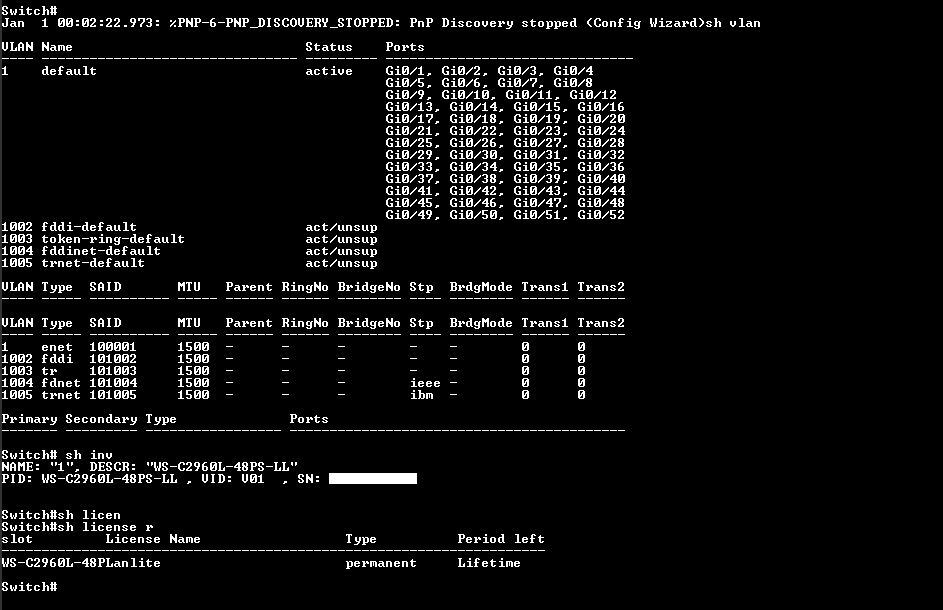943x610 pixels.
Task: Click the PID WS-C2960L-48PS-LL text
Action: (x=109, y=478)
